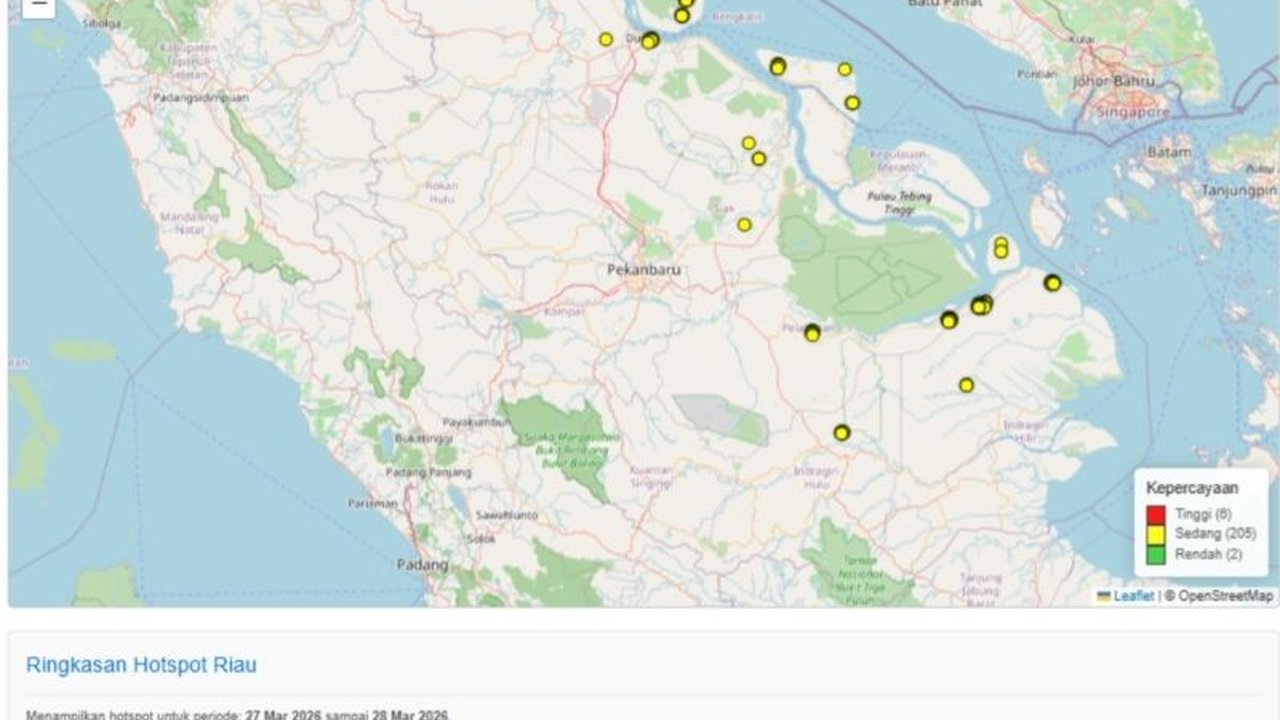Click the Kuantan Singingi region label
The image size is (1280, 720).
[651, 477]
